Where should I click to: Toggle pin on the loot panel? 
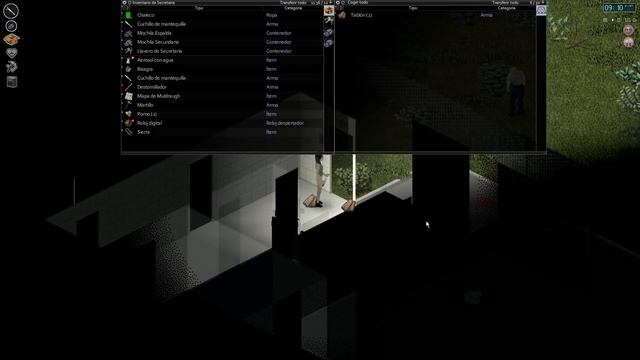click(543, 2)
